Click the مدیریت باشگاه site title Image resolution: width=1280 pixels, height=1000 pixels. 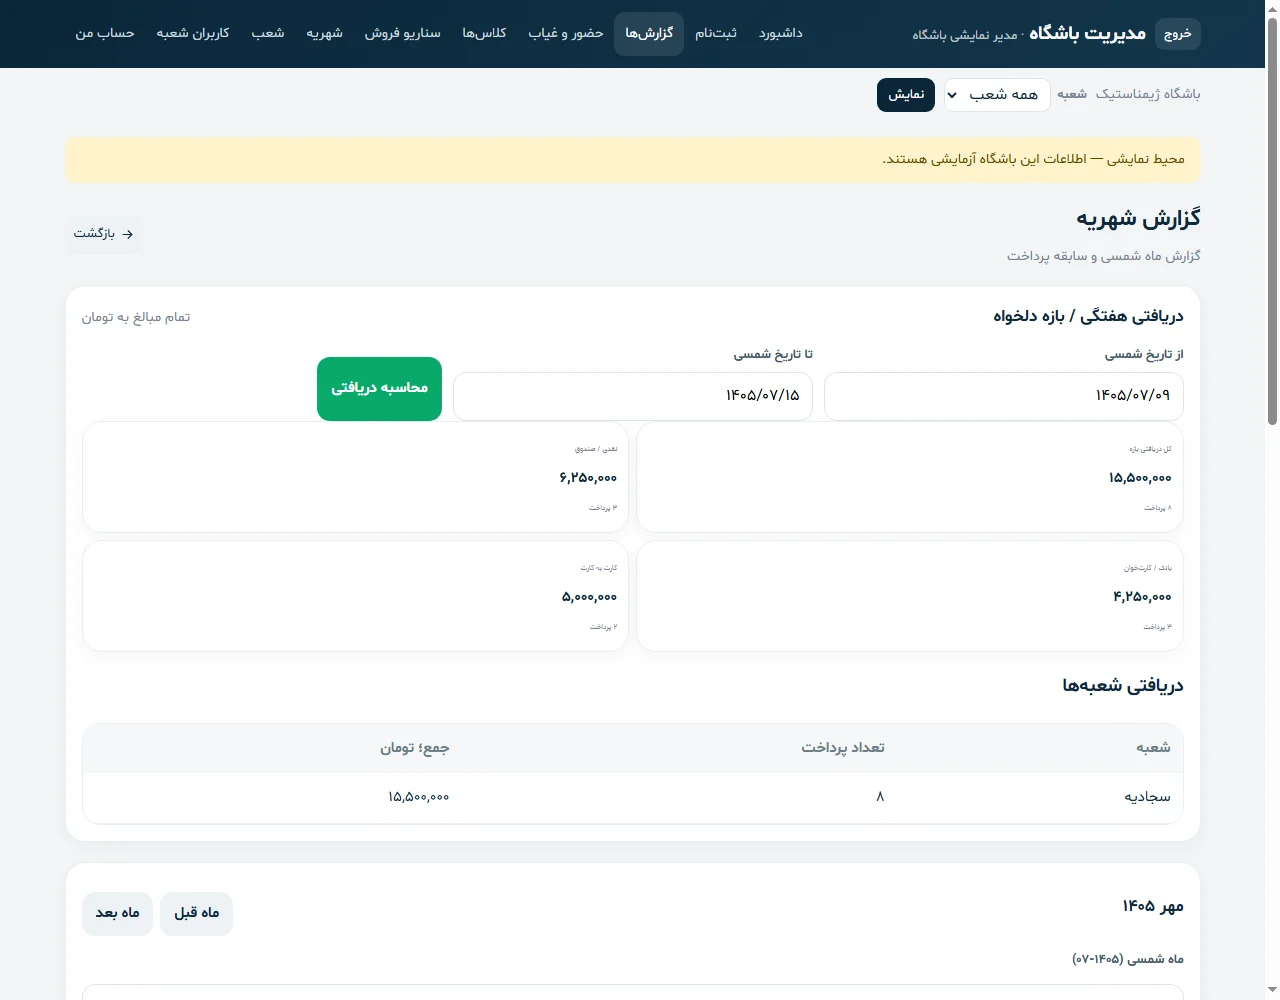click(x=1087, y=33)
